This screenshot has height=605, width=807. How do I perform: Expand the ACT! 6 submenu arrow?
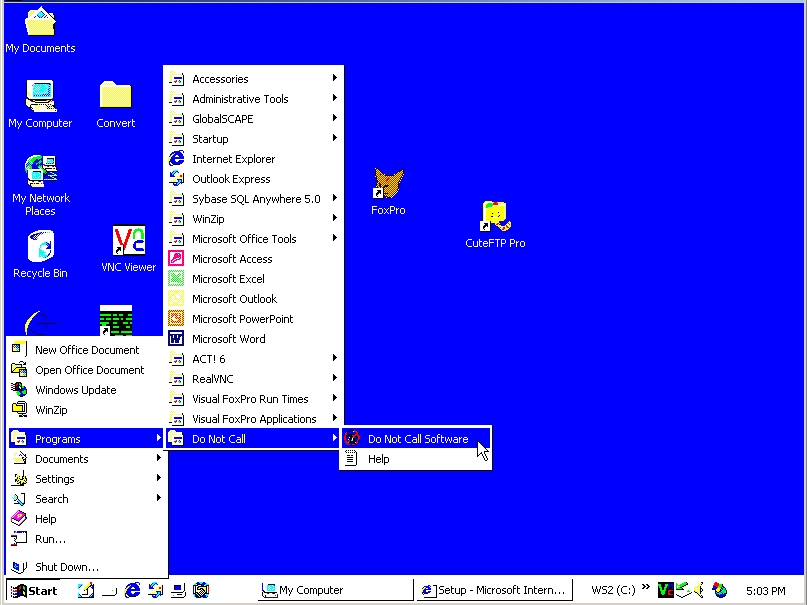(x=335, y=358)
